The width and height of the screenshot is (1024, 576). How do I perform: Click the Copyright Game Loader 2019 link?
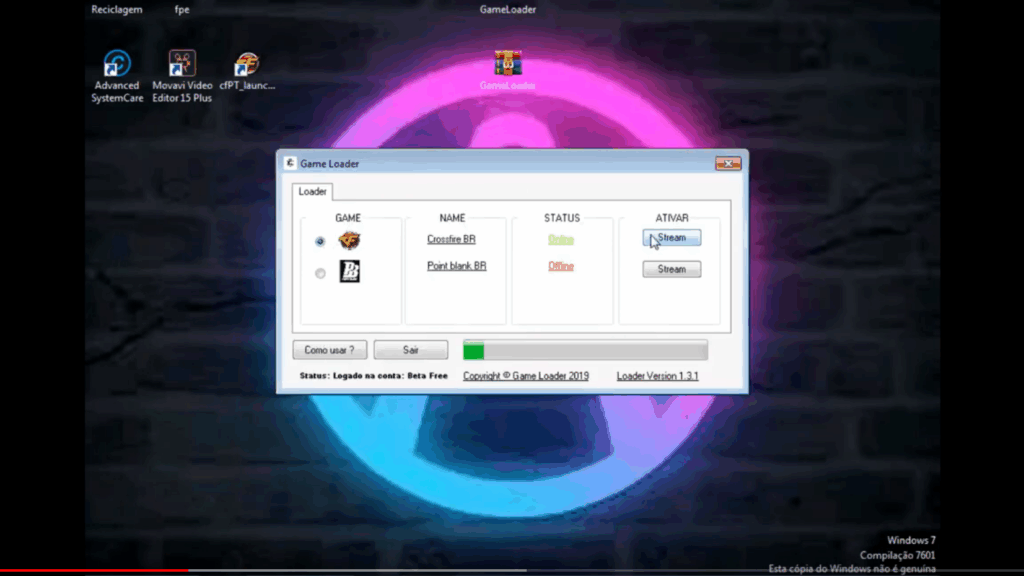coord(525,376)
